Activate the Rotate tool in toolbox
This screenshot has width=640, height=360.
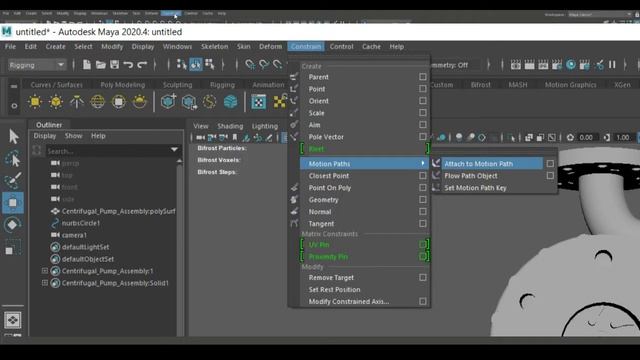[x=13, y=224]
